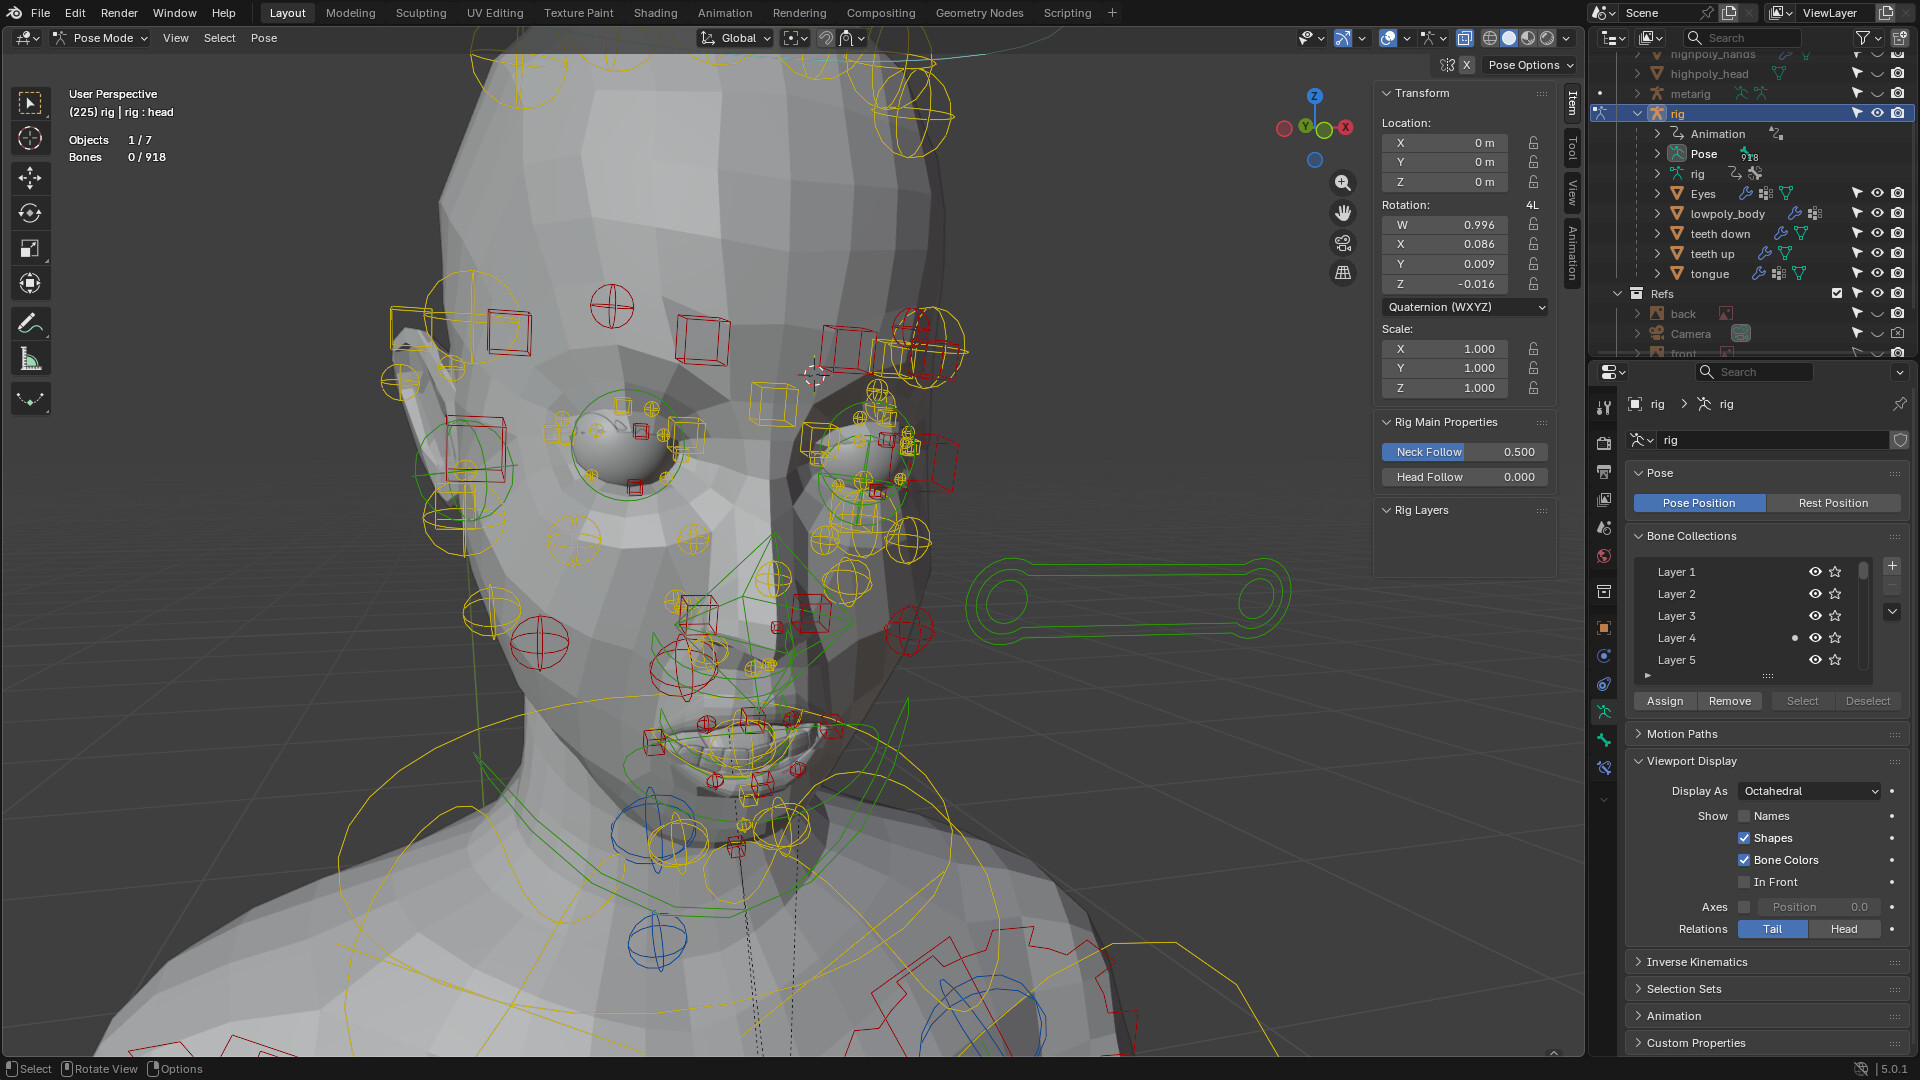Click the Assign button

click(1665, 701)
